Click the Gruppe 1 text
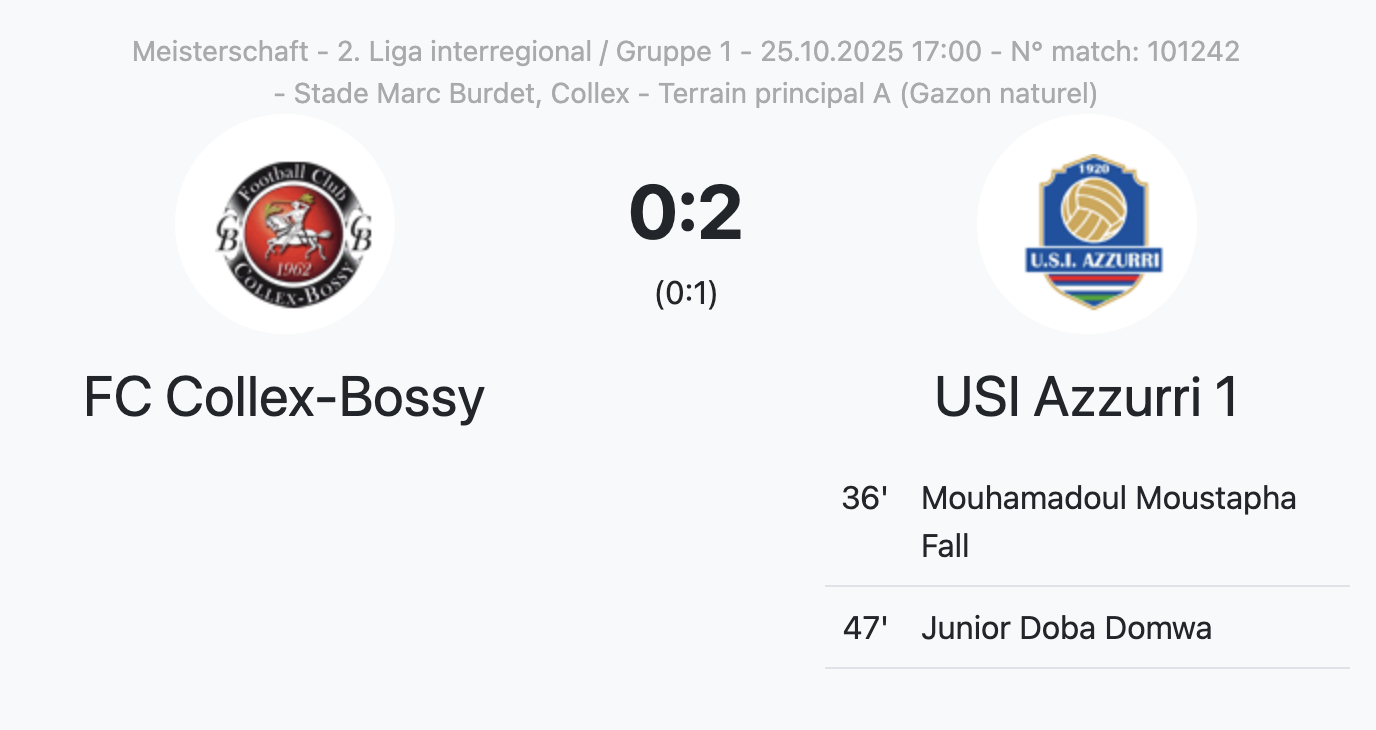1376x730 pixels. click(x=674, y=51)
